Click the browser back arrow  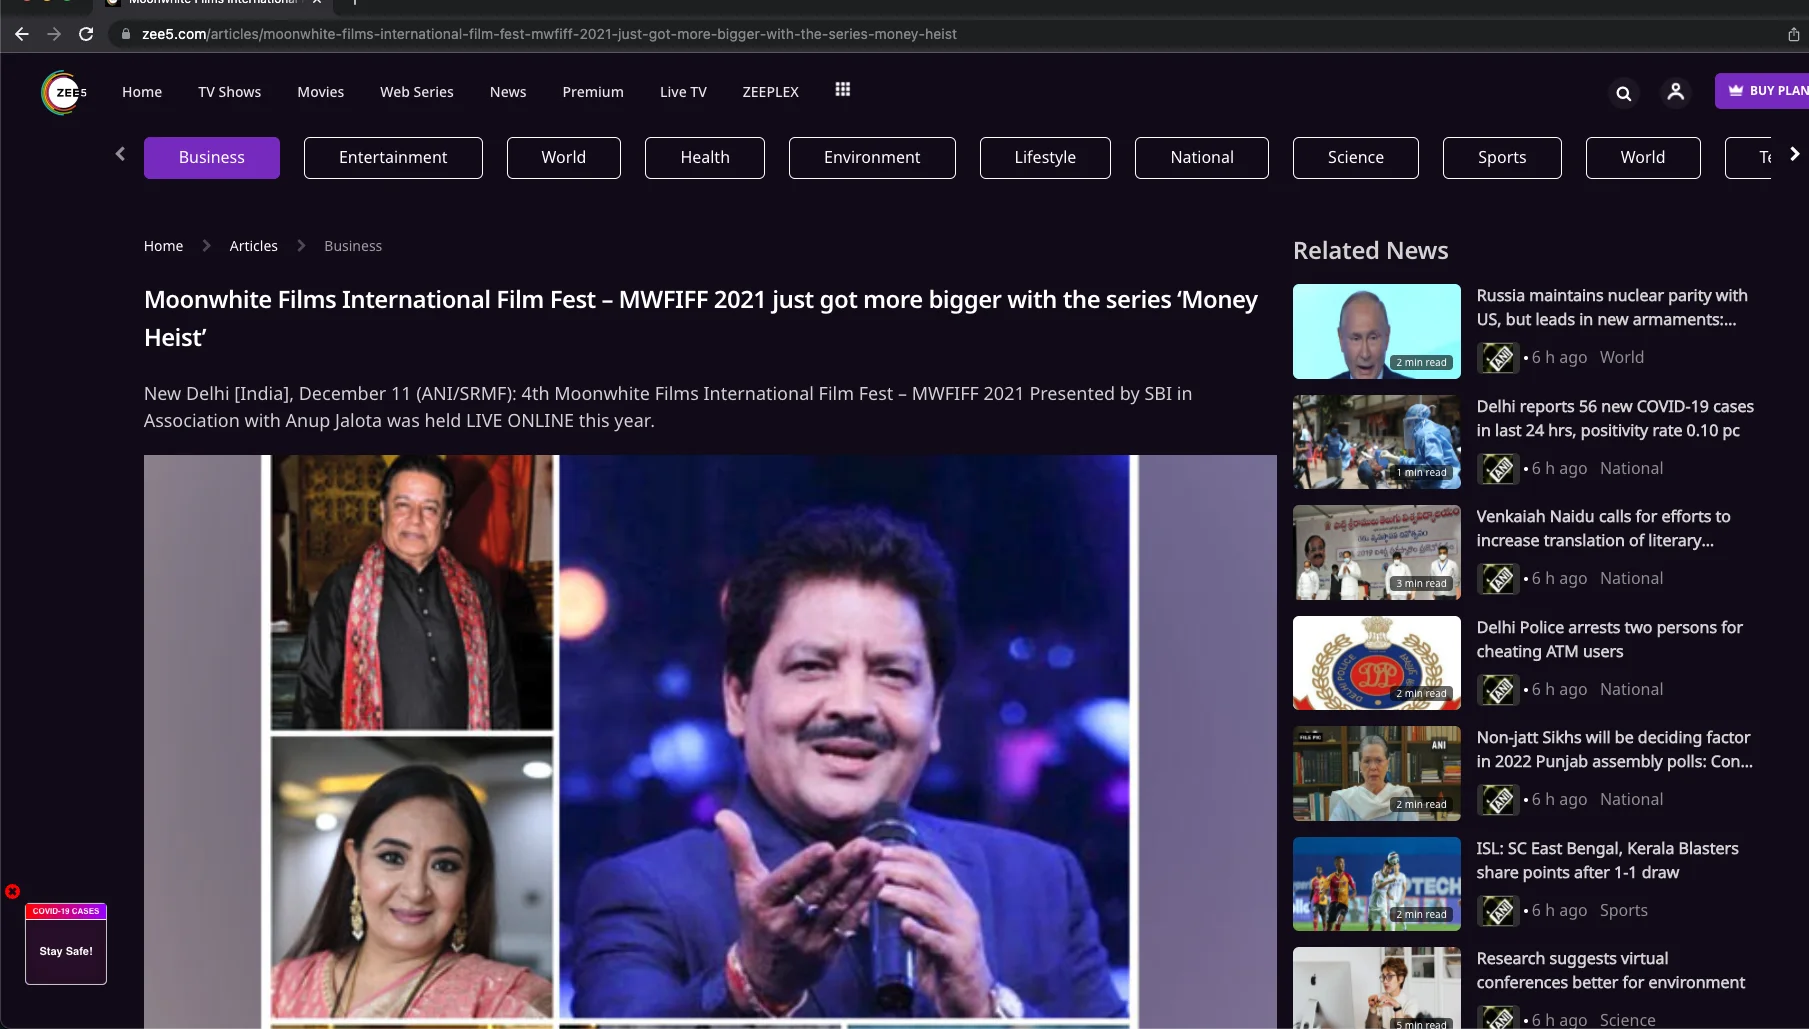(22, 34)
